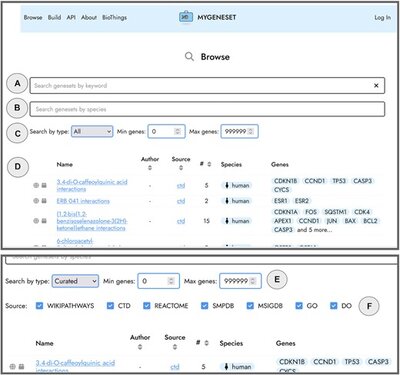Sort by Source in the upper panel table
Screen dimensions: 400x375
tap(181, 168)
